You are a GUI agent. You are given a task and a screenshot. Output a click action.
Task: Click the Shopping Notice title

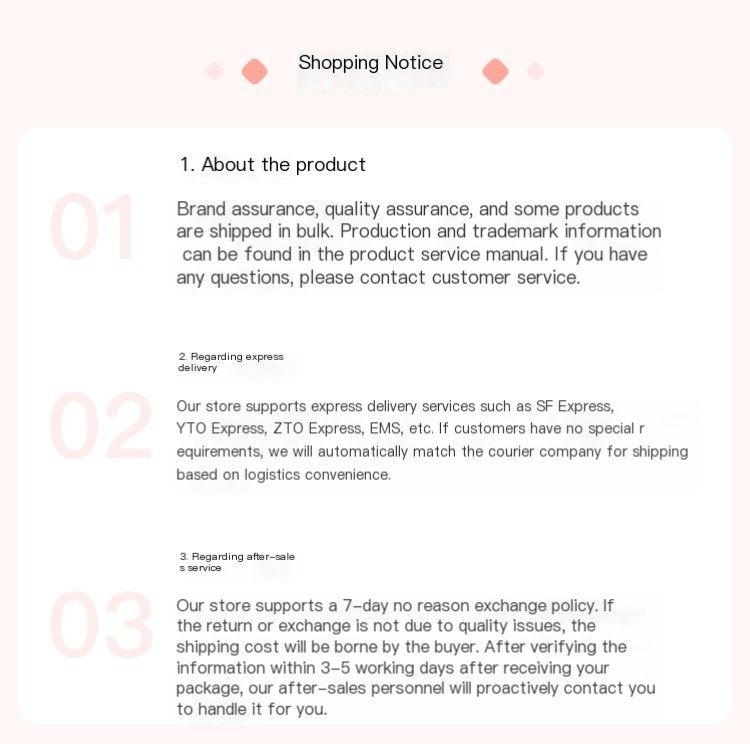[371, 62]
